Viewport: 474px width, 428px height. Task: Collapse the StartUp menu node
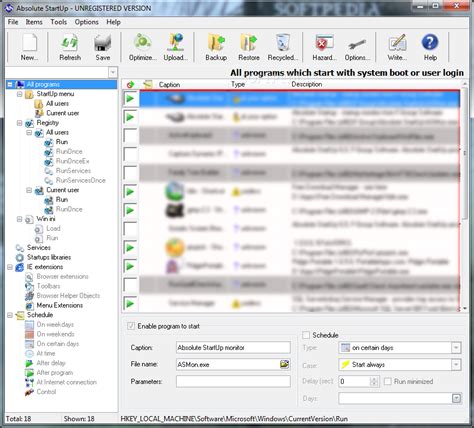pos(19,94)
